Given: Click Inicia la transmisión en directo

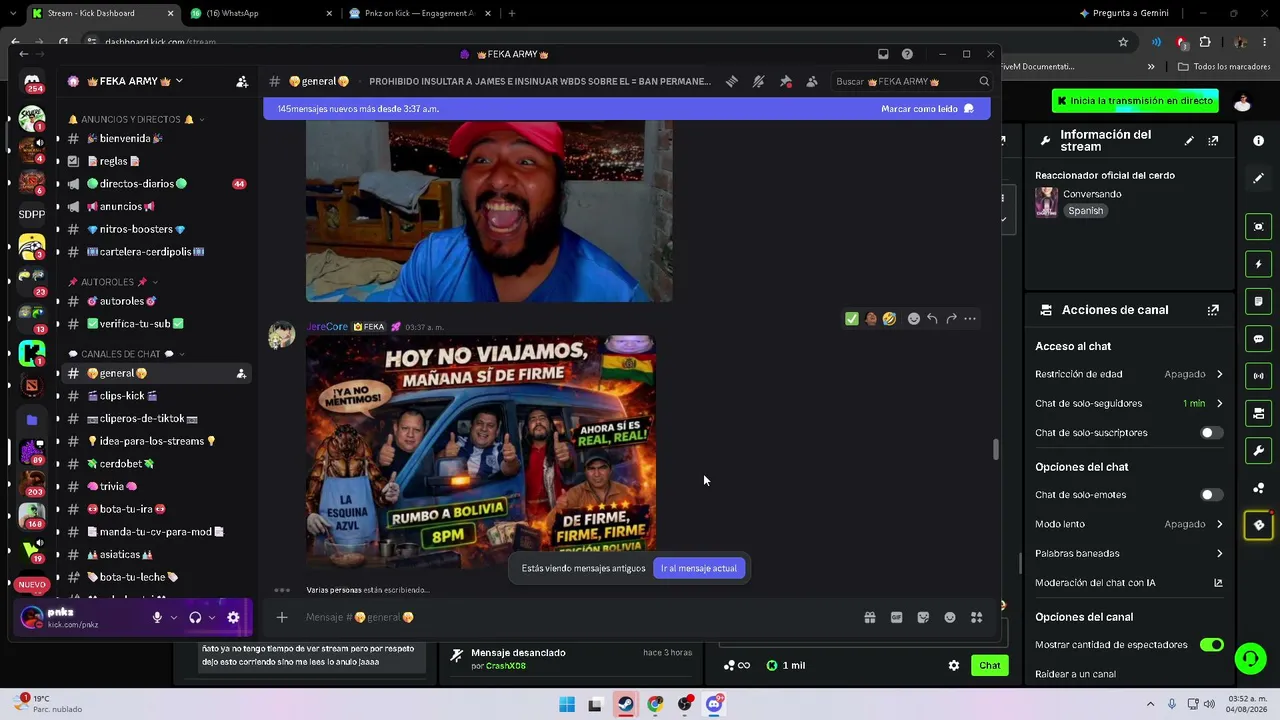Looking at the screenshot, I should pos(1135,101).
